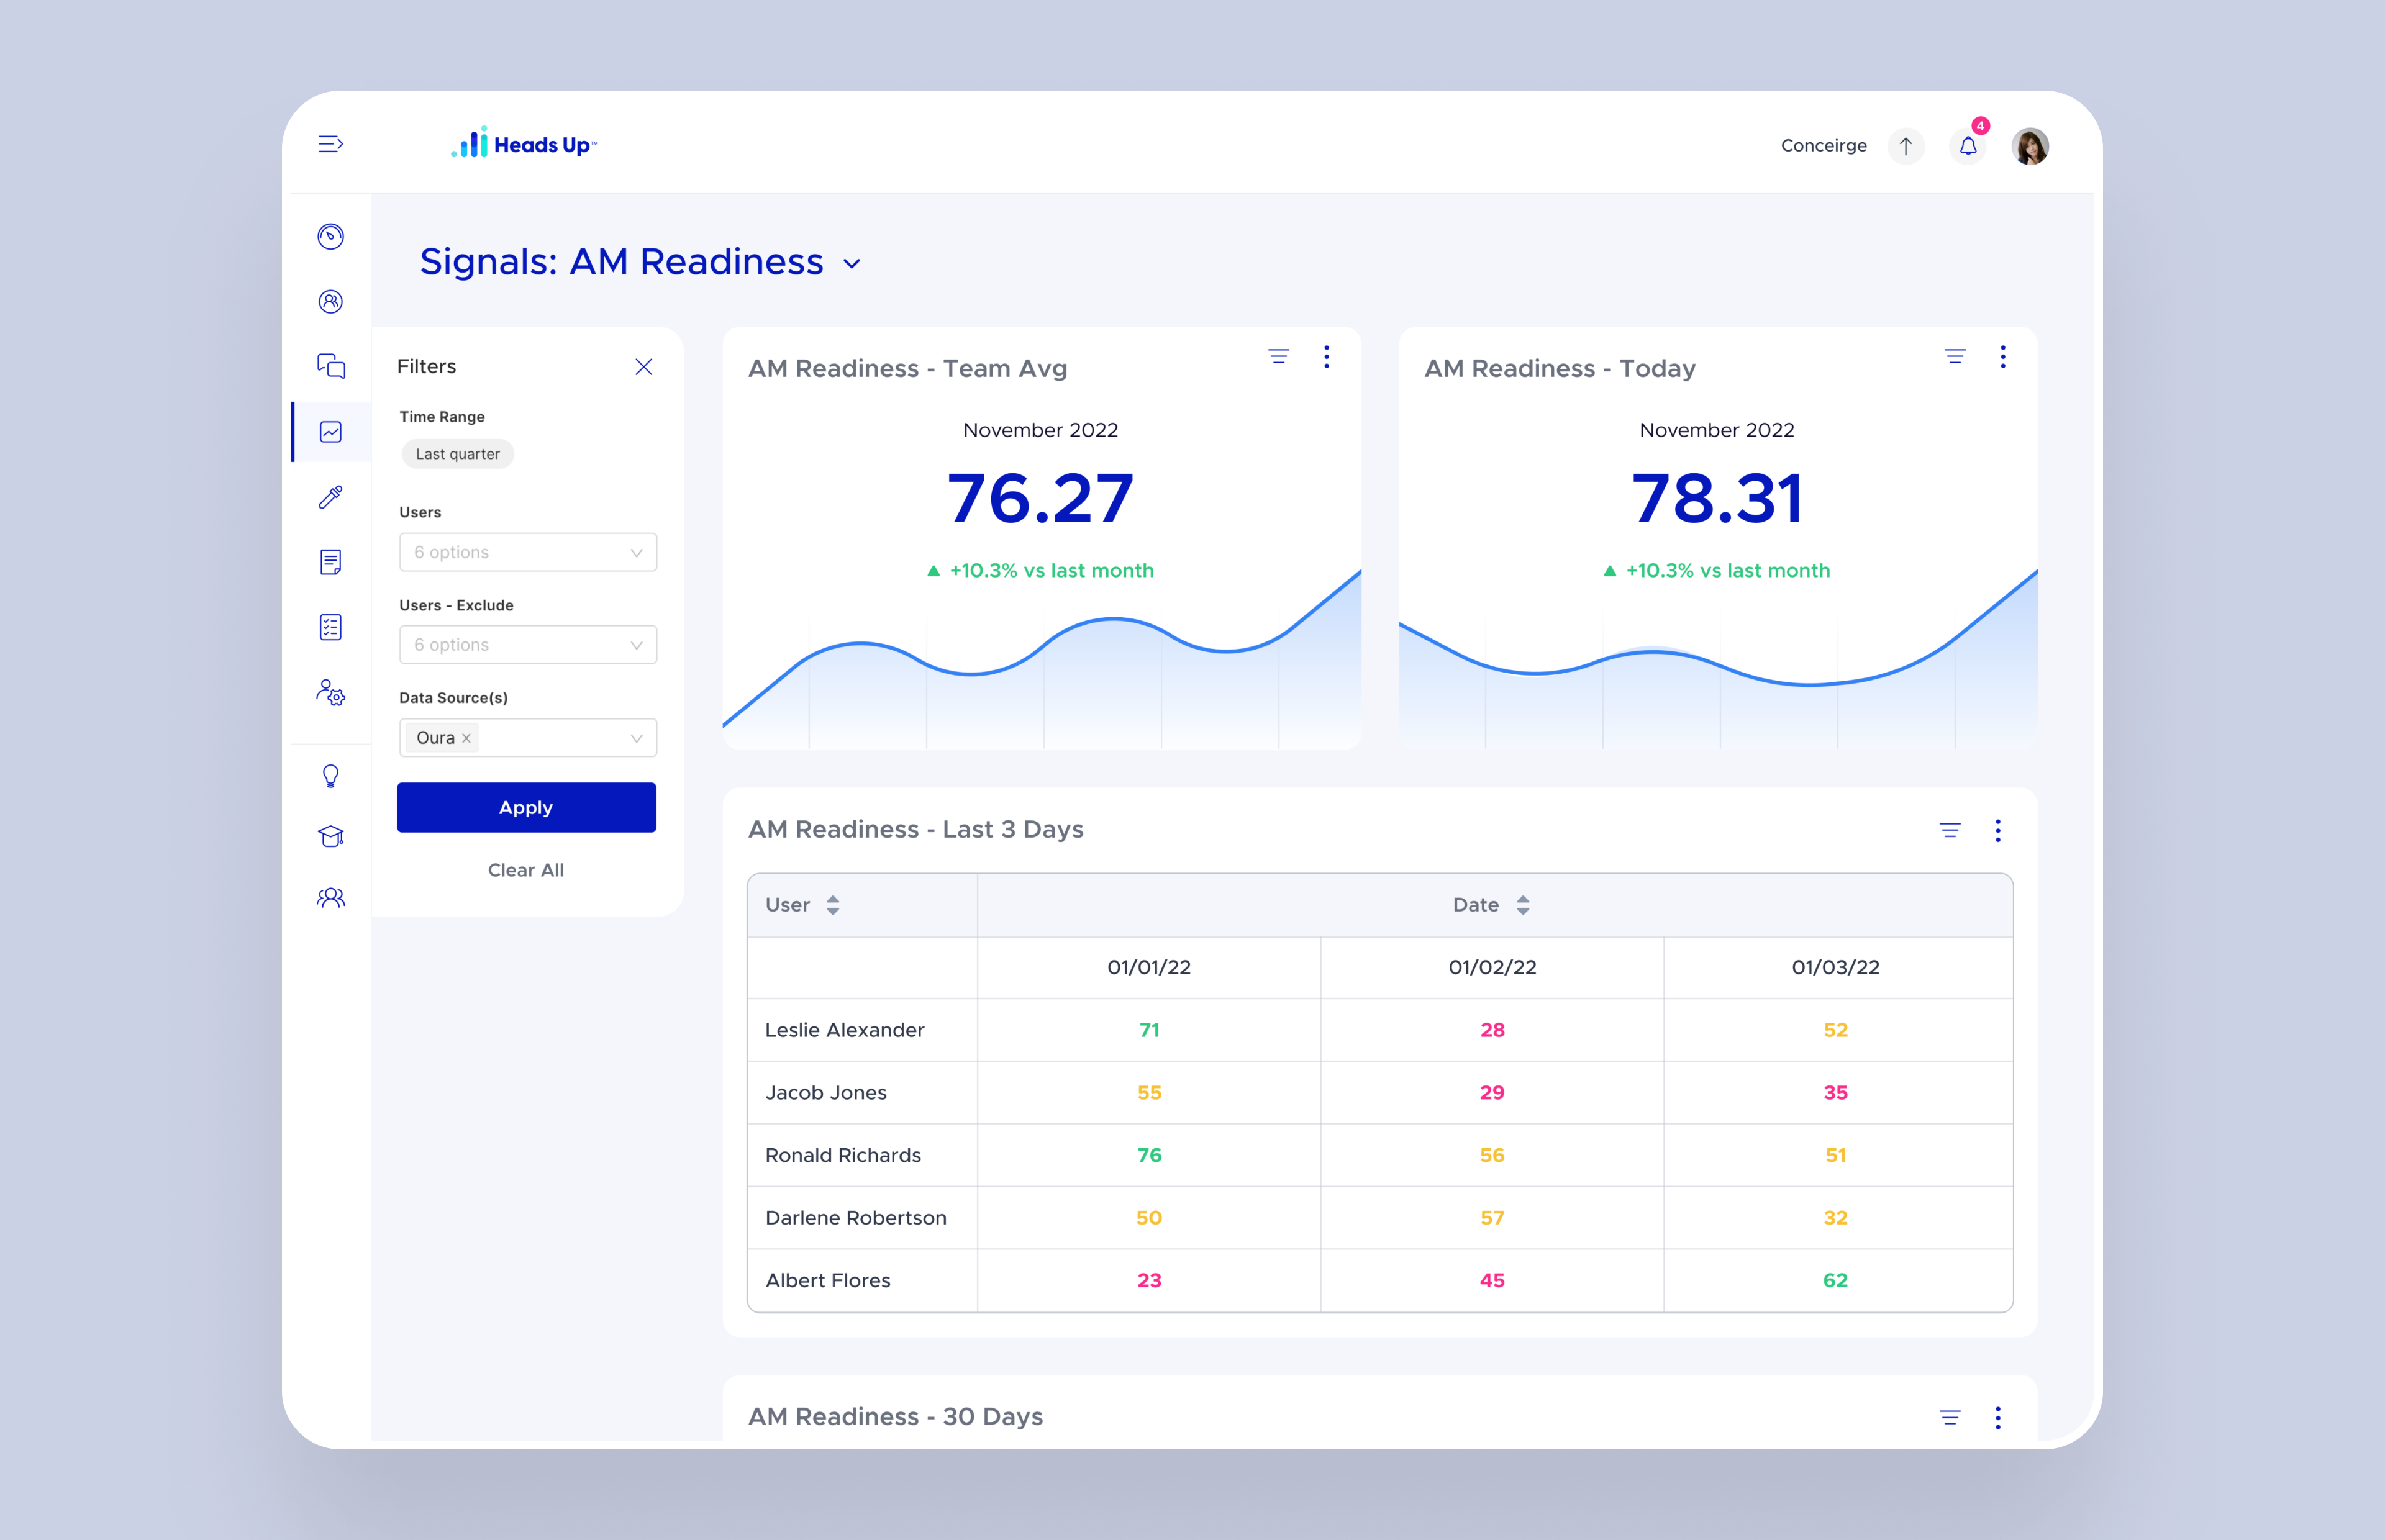Image resolution: width=2385 pixels, height=1540 pixels.
Task: Select the Jacob Jones row name
Action: (826, 1093)
